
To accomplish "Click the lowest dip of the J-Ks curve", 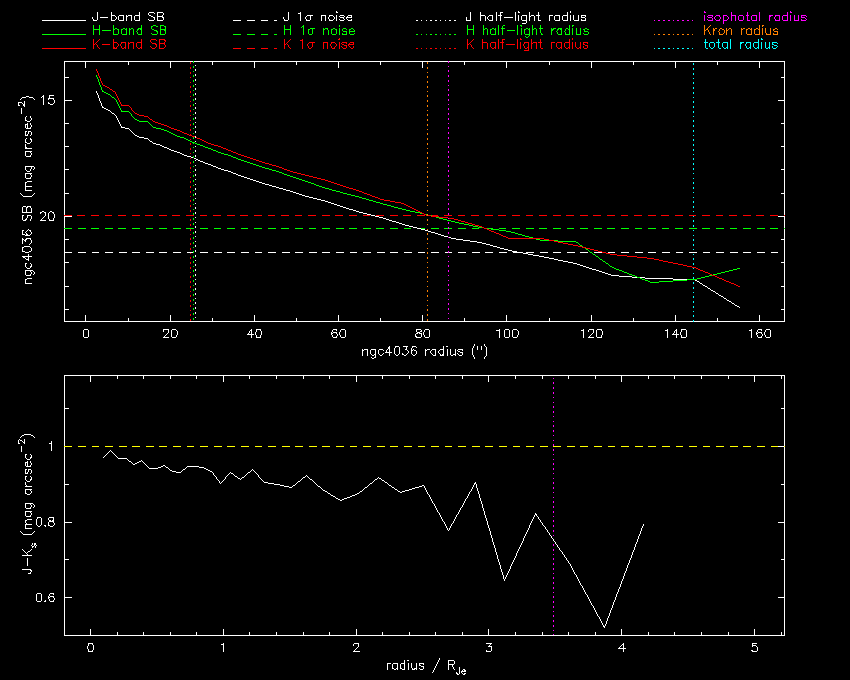I will (604, 627).
